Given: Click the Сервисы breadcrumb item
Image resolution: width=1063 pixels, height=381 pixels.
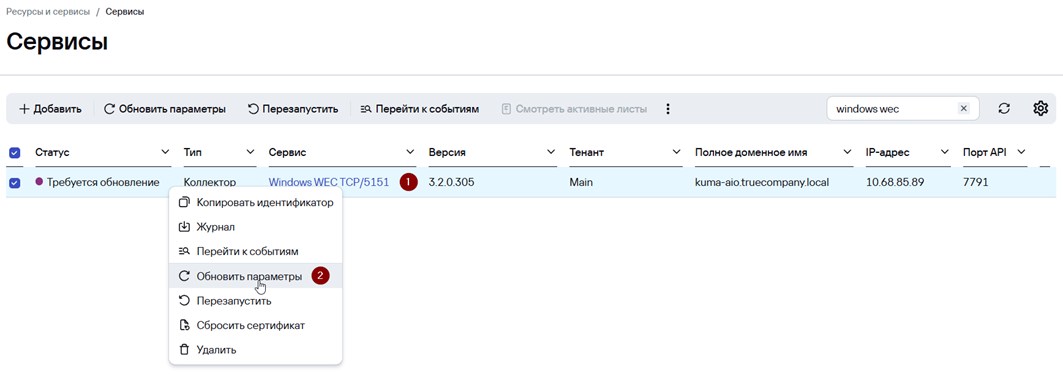Looking at the screenshot, I should [x=125, y=12].
